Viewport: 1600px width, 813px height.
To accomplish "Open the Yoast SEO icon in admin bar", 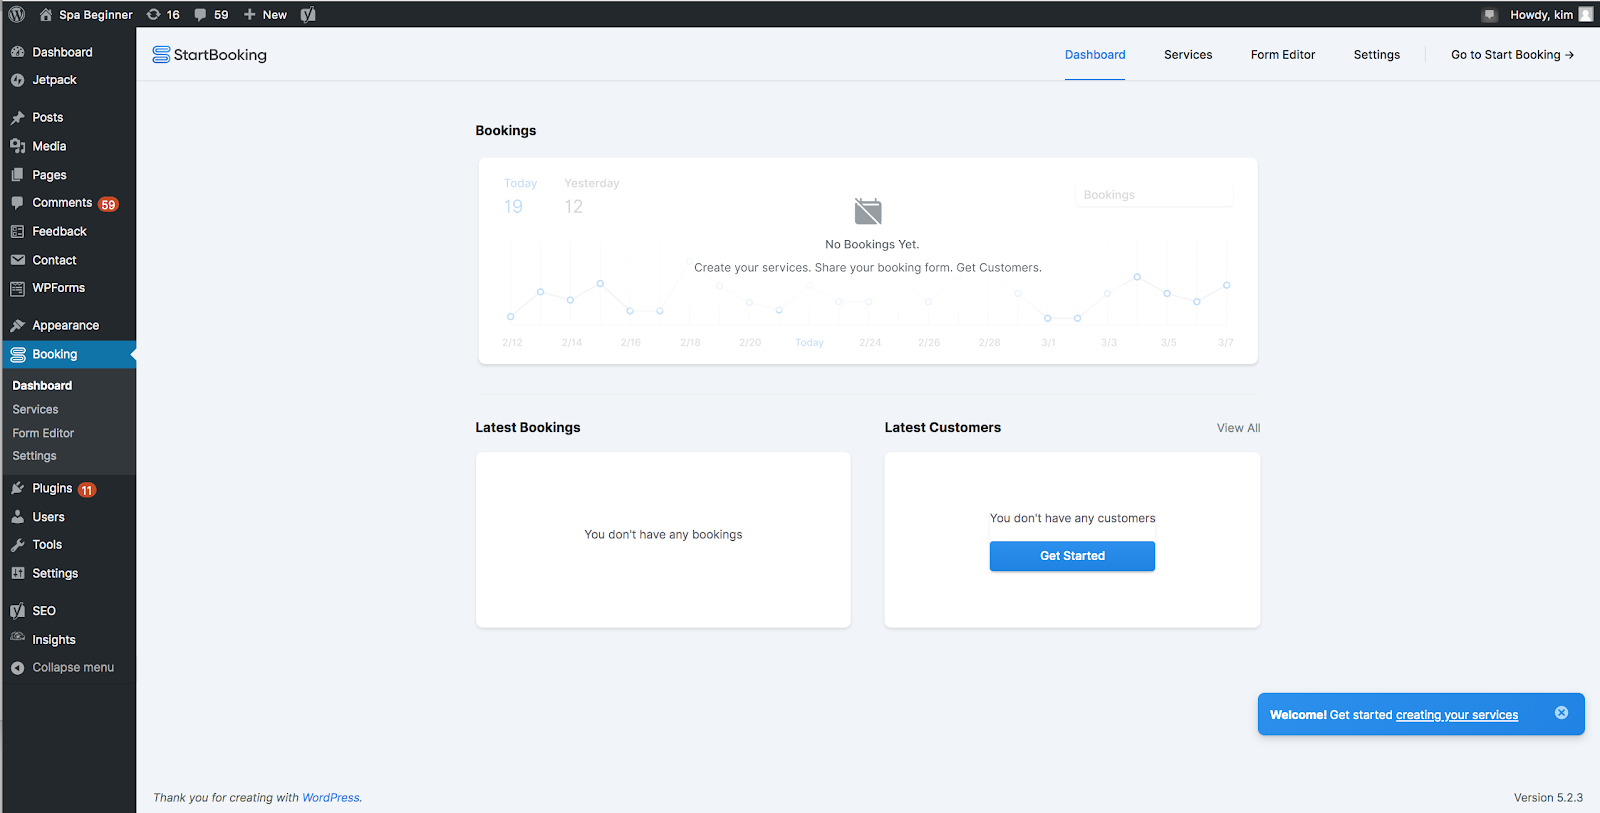I will tap(308, 14).
